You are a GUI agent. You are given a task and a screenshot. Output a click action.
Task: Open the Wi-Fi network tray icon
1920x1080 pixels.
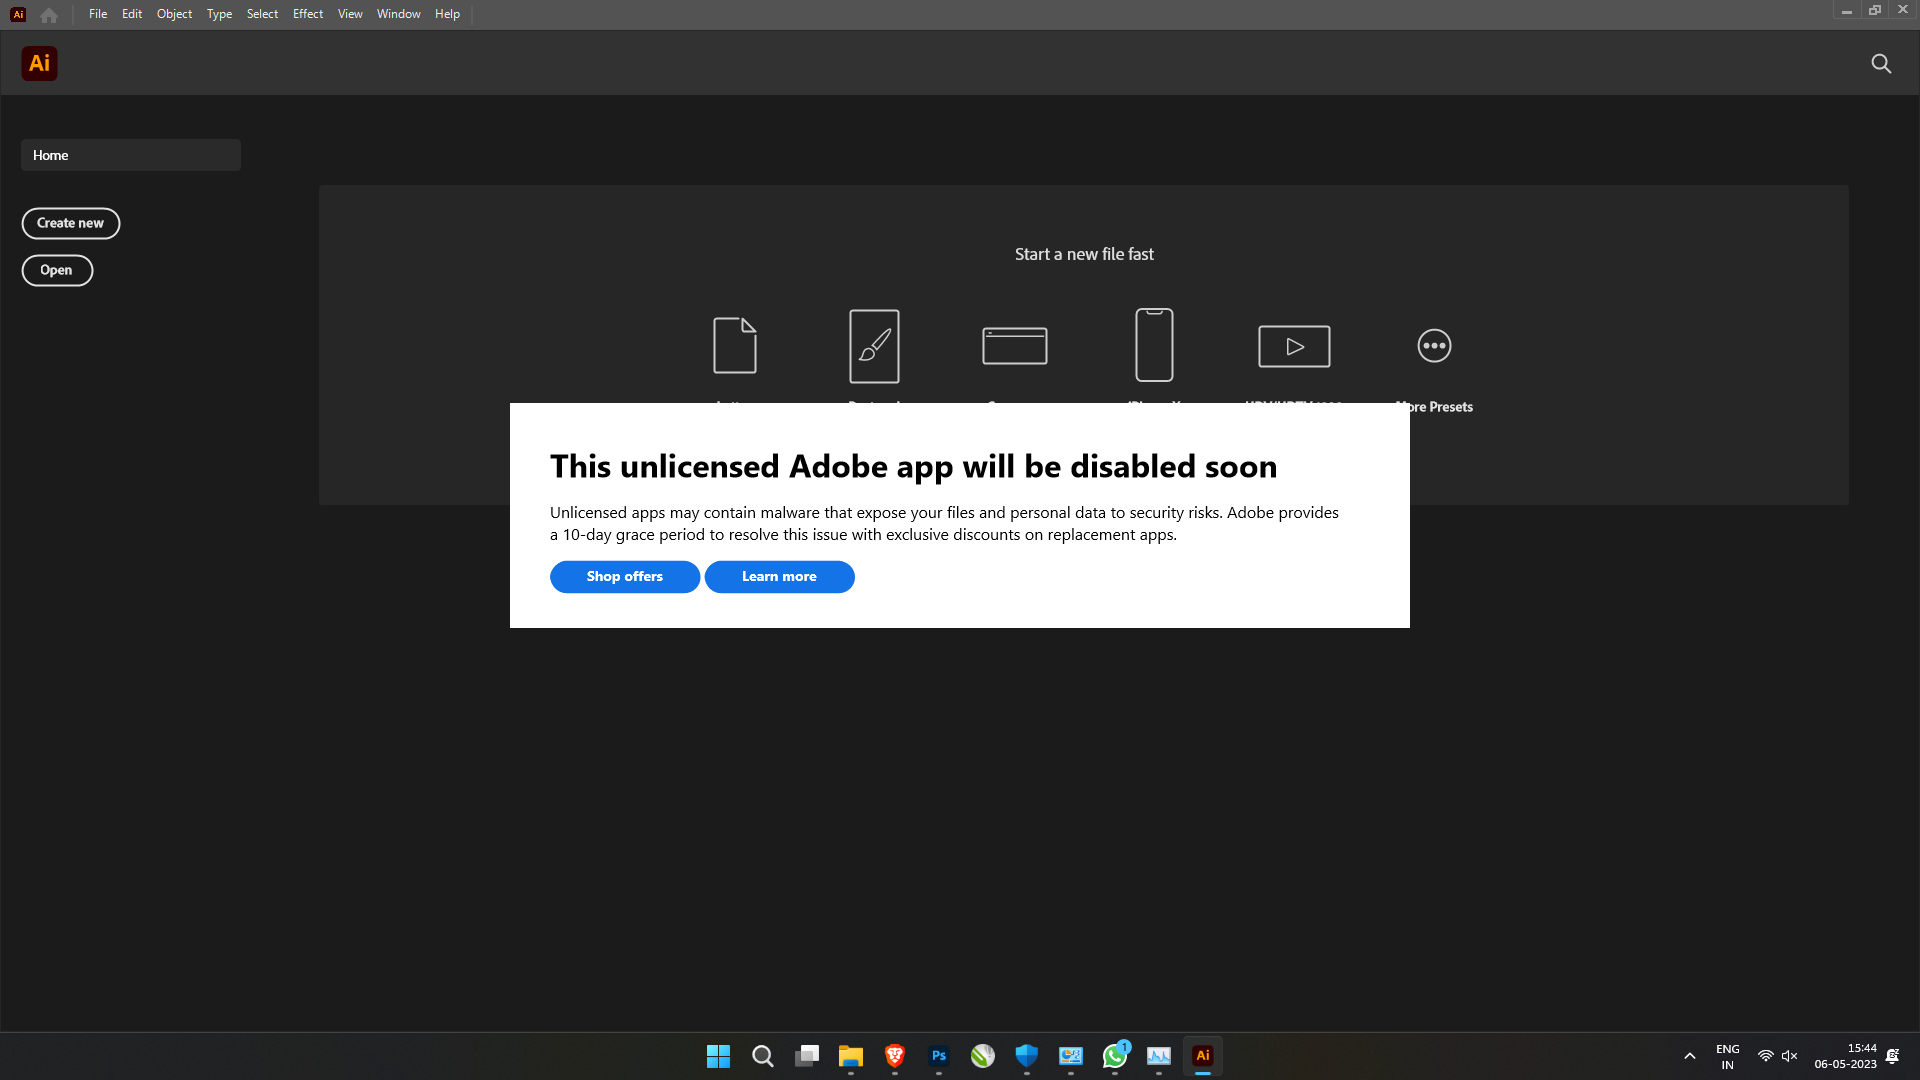point(1766,1056)
